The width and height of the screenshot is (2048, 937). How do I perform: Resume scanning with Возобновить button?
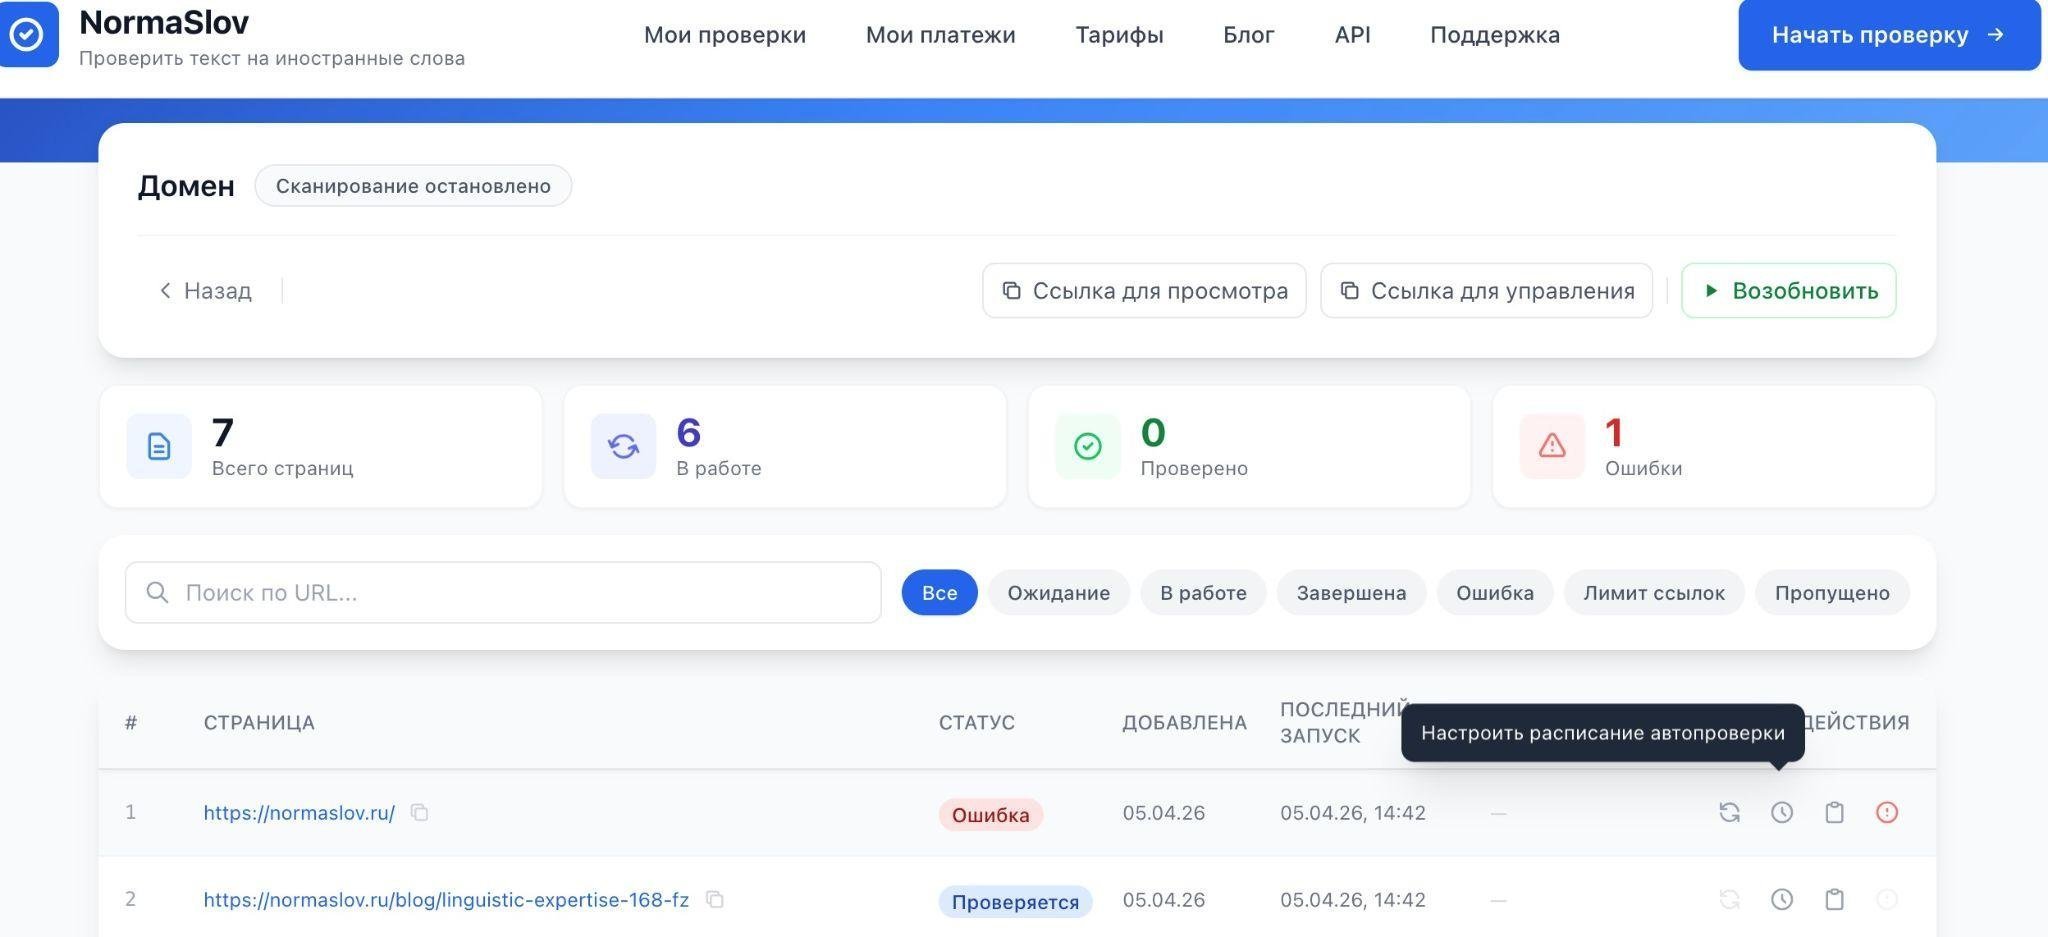(x=1788, y=291)
